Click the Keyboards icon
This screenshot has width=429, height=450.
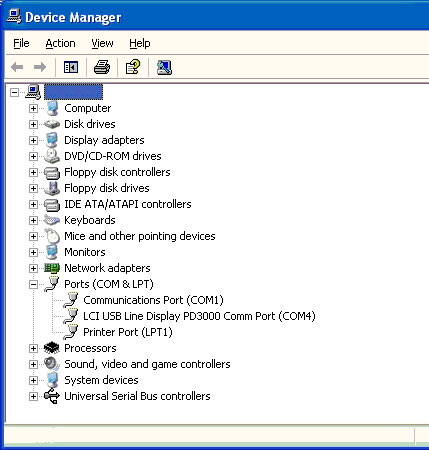[52, 220]
